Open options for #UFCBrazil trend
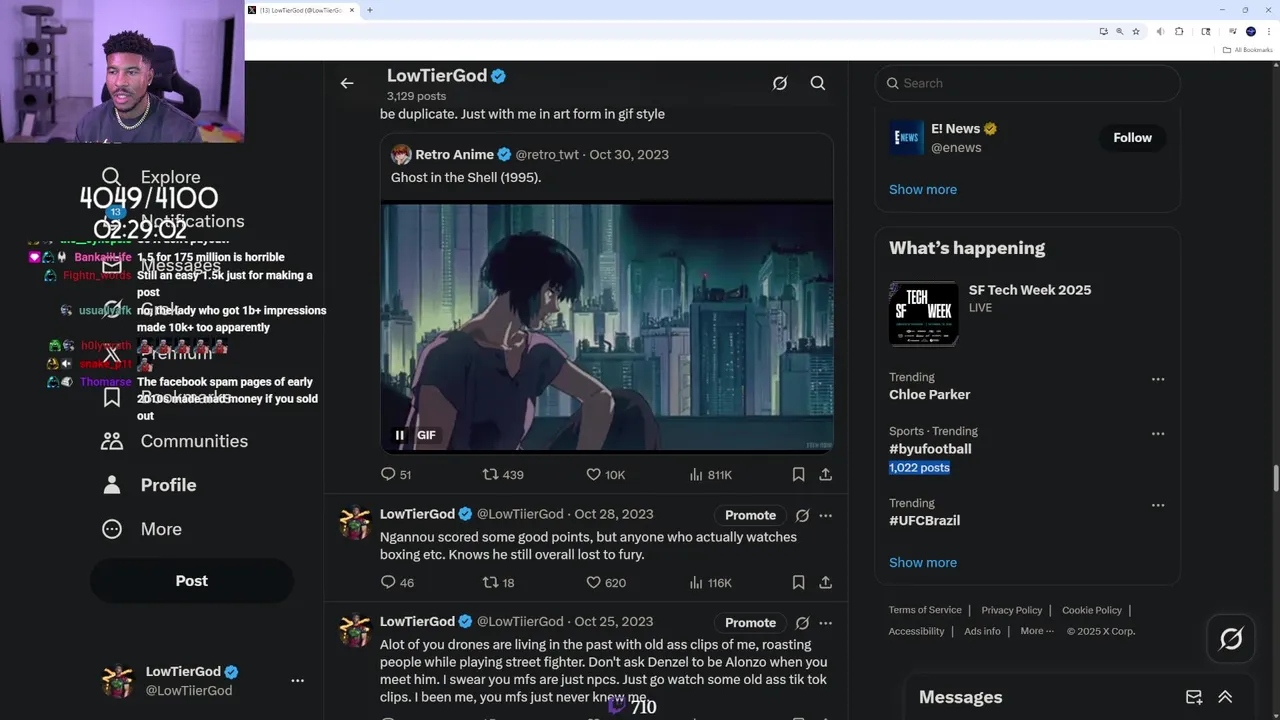This screenshot has height=720, width=1280. pos(1157,506)
